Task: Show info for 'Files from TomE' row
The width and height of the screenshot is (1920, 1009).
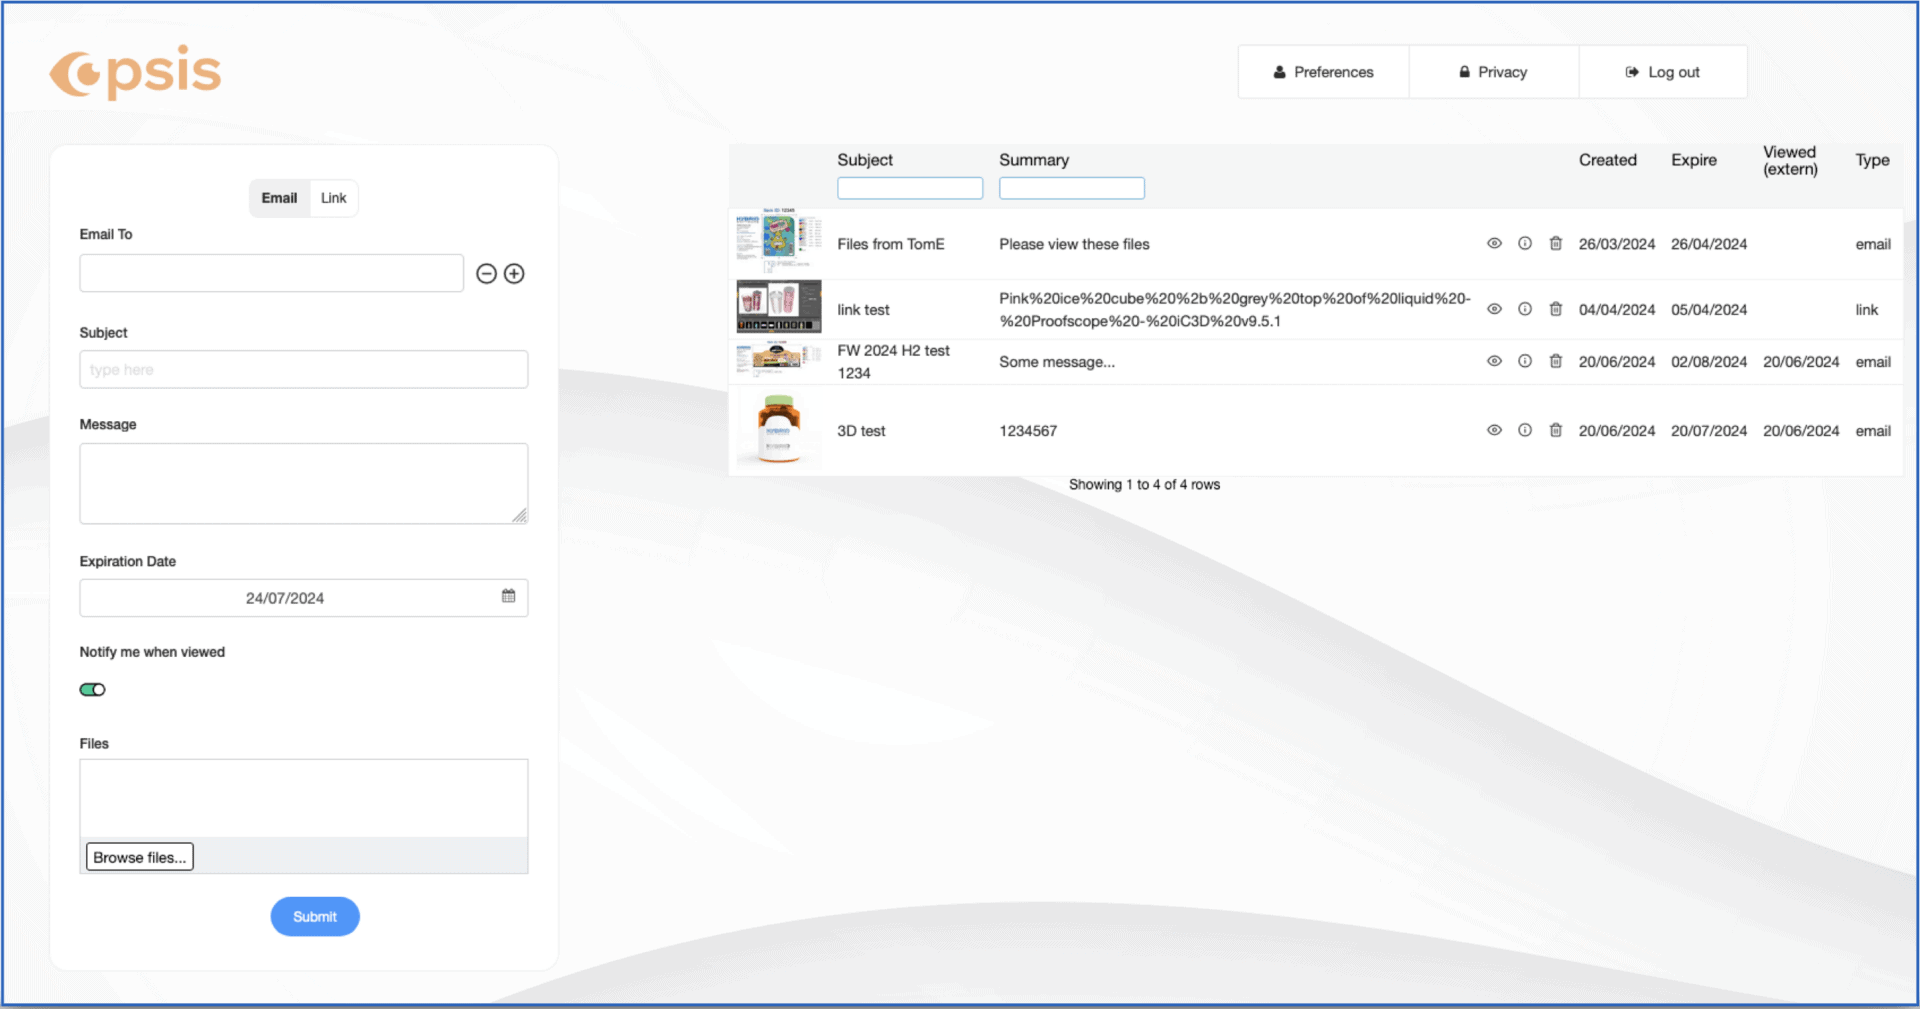Action: (1524, 244)
